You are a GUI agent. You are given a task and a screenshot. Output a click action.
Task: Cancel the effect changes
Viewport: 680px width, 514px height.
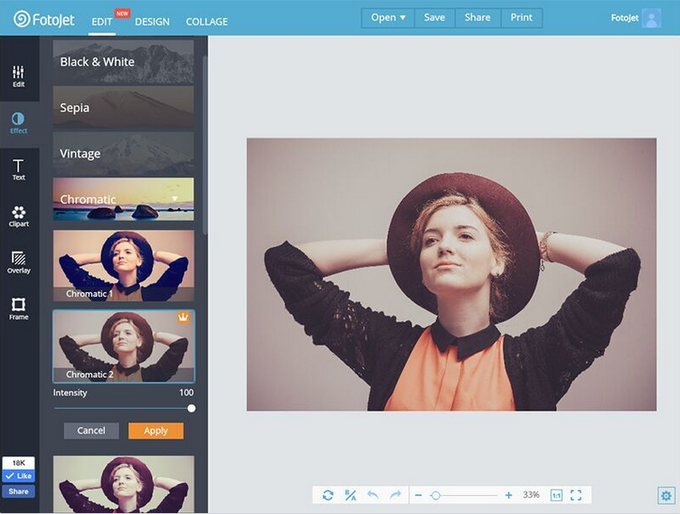(91, 431)
